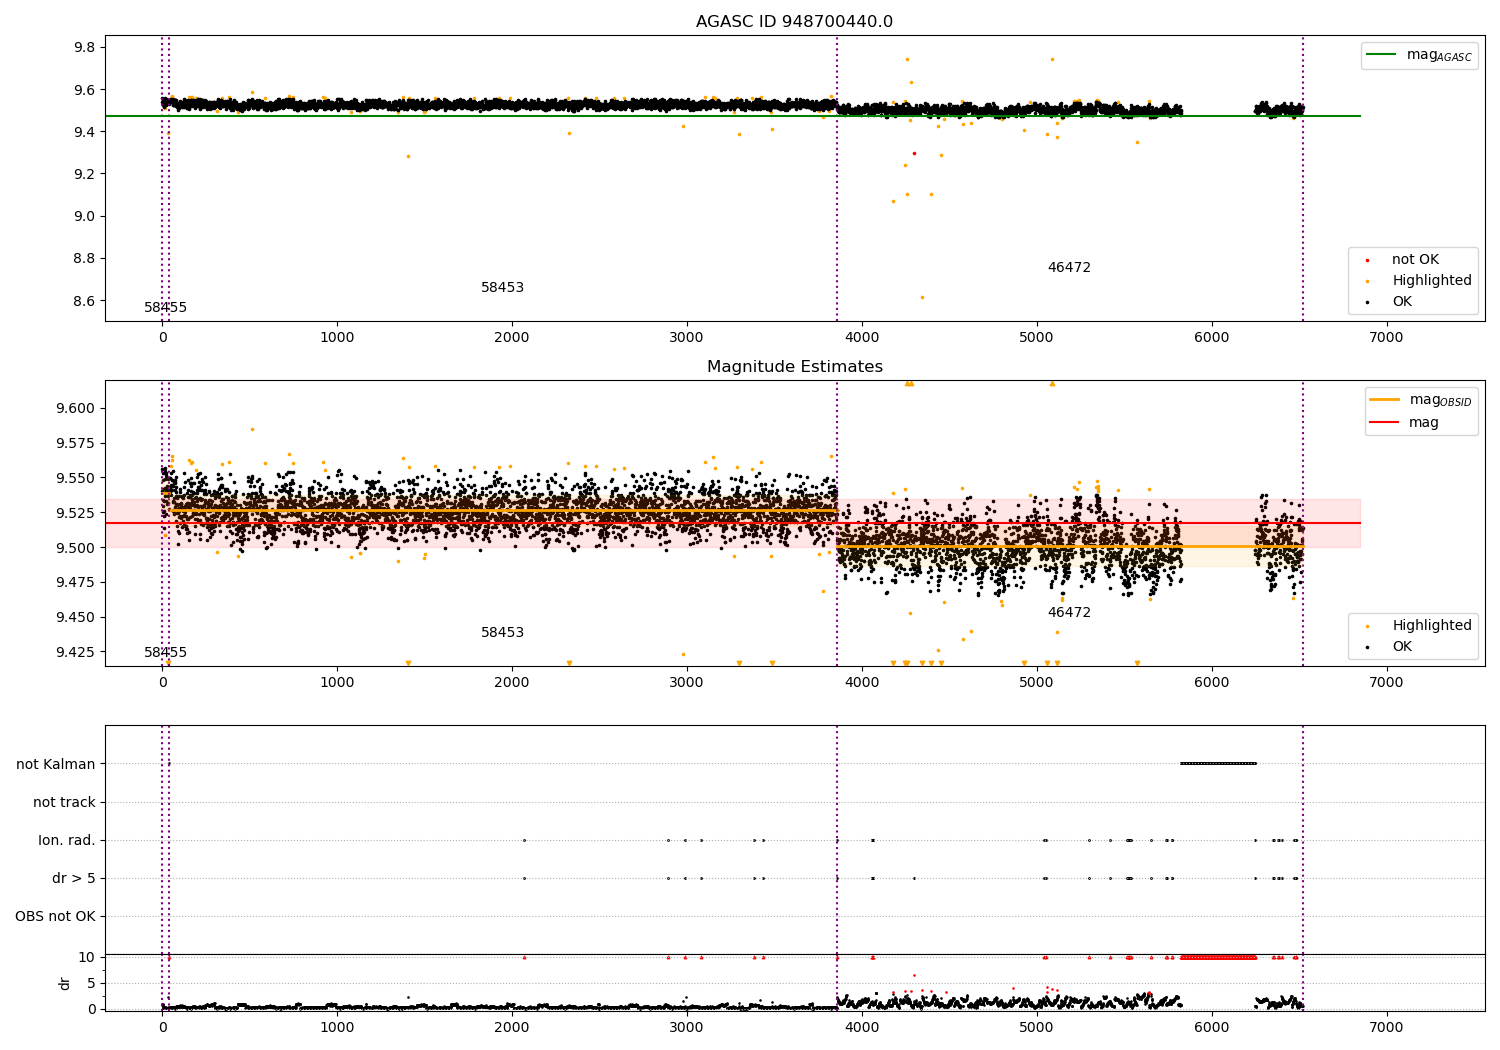Click the 'OBS not OK' axis label
The image size is (1500, 1050).
55,917
